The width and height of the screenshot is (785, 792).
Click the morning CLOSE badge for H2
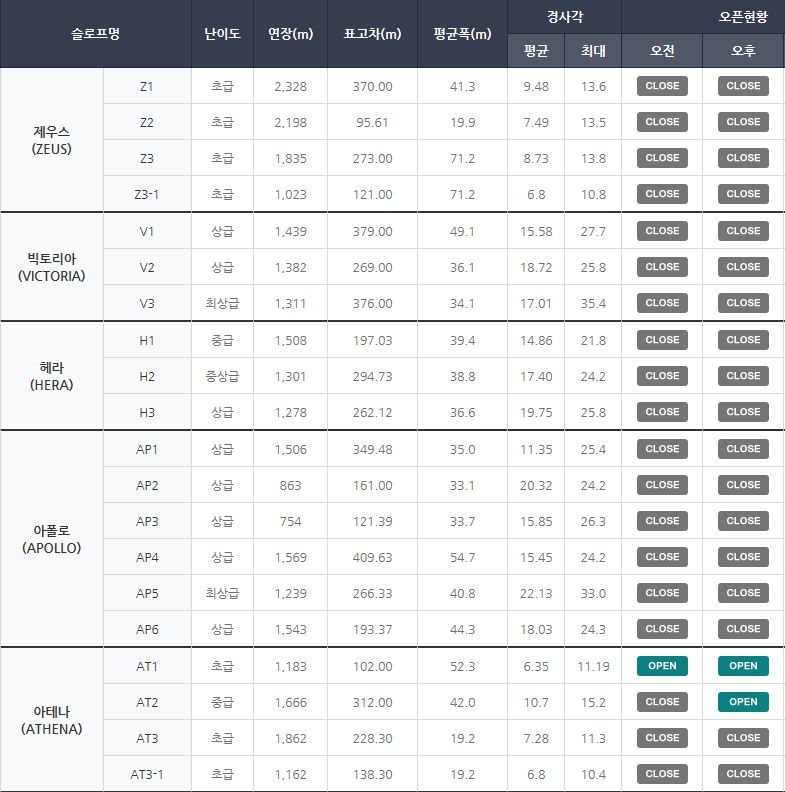662,376
